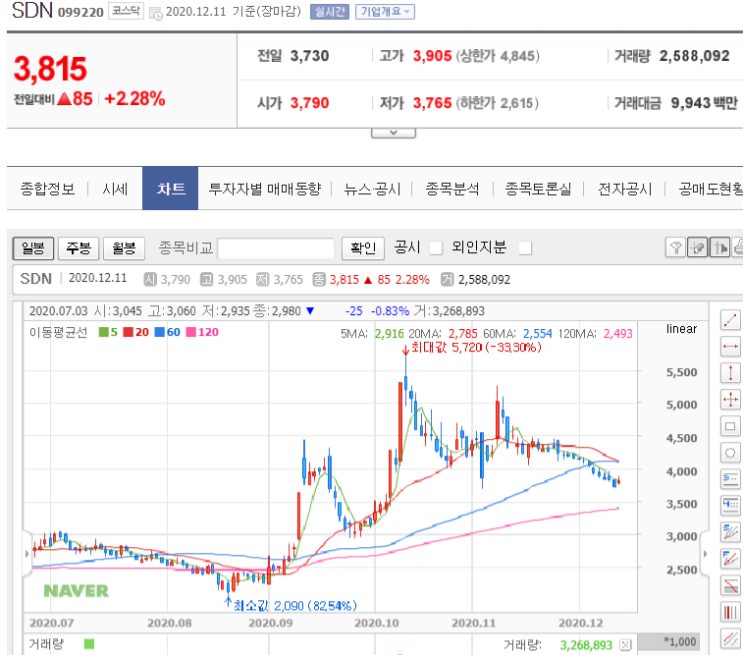
Task: Select the horizontal line drawing tool
Action: pos(730,346)
